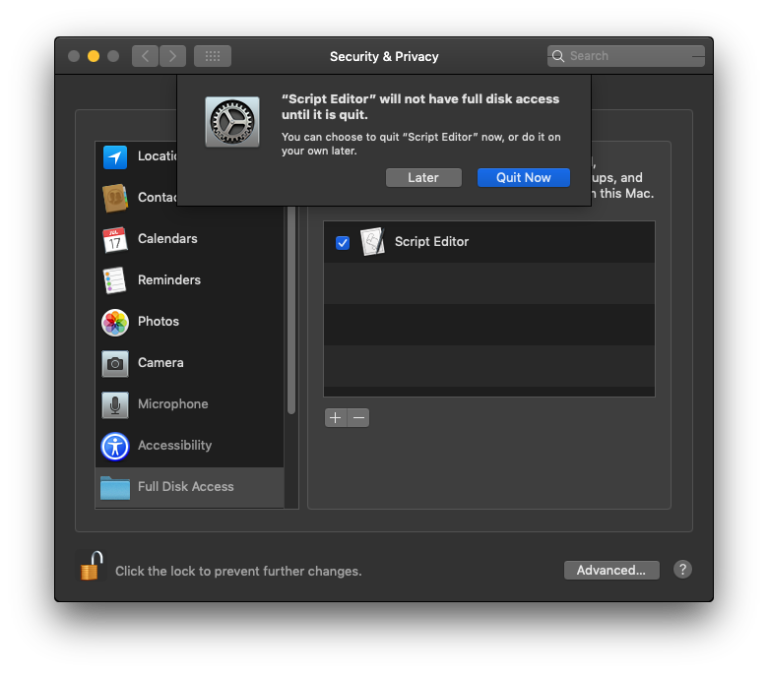Open the Calendars icon in sidebar
The height and width of the screenshot is (674, 768).
pyautogui.click(x=115, y=240)
